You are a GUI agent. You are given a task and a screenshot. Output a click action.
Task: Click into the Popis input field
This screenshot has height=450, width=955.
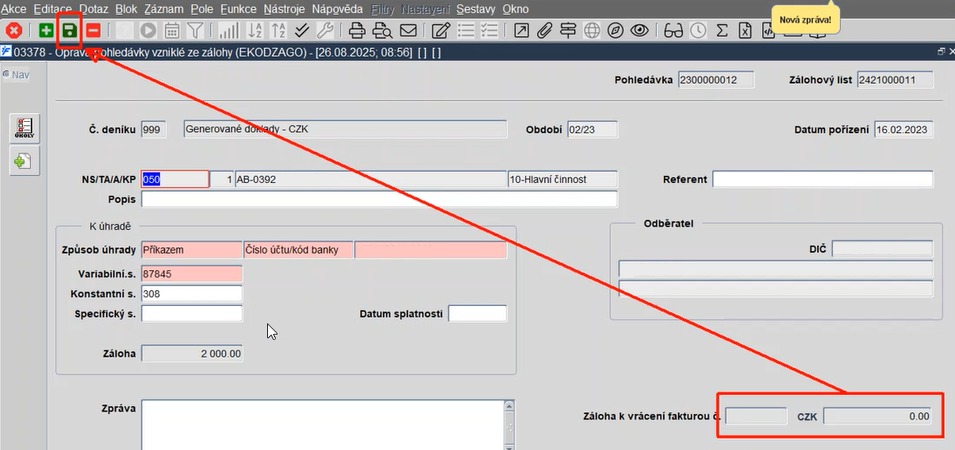point(379,199)
